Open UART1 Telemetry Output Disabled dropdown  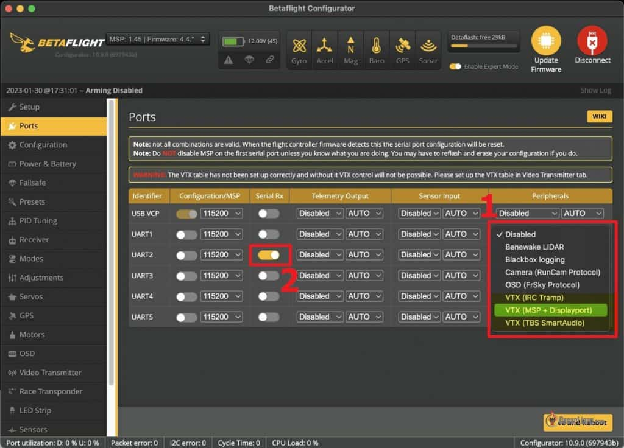pos(320,234)
